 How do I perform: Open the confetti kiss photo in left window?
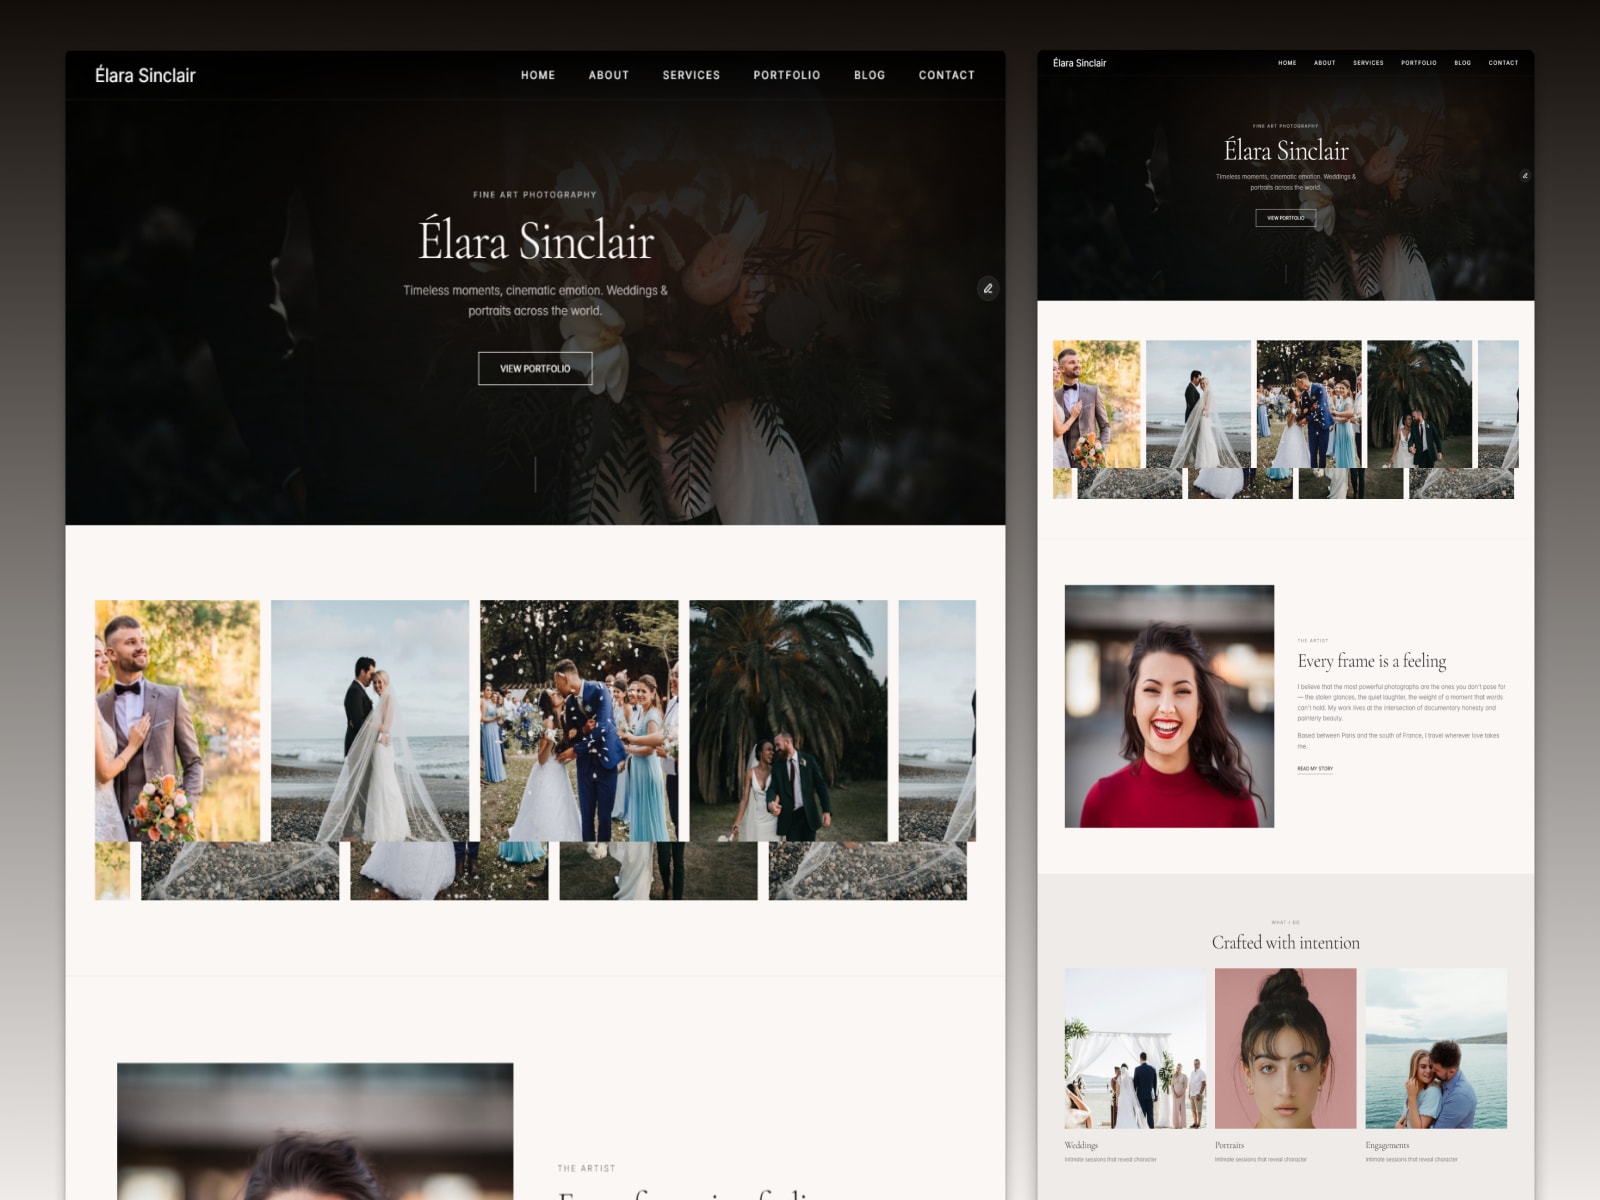click(x=579, y=720)
